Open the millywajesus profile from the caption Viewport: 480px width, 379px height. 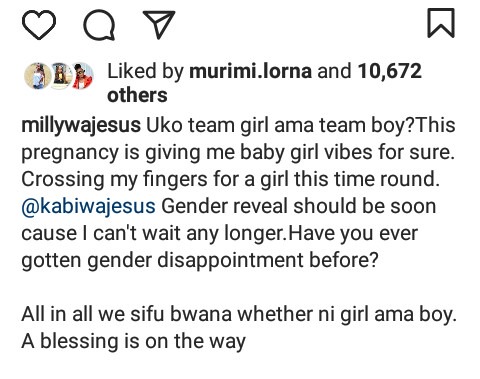pyautogui.click(x=81, y=126)
